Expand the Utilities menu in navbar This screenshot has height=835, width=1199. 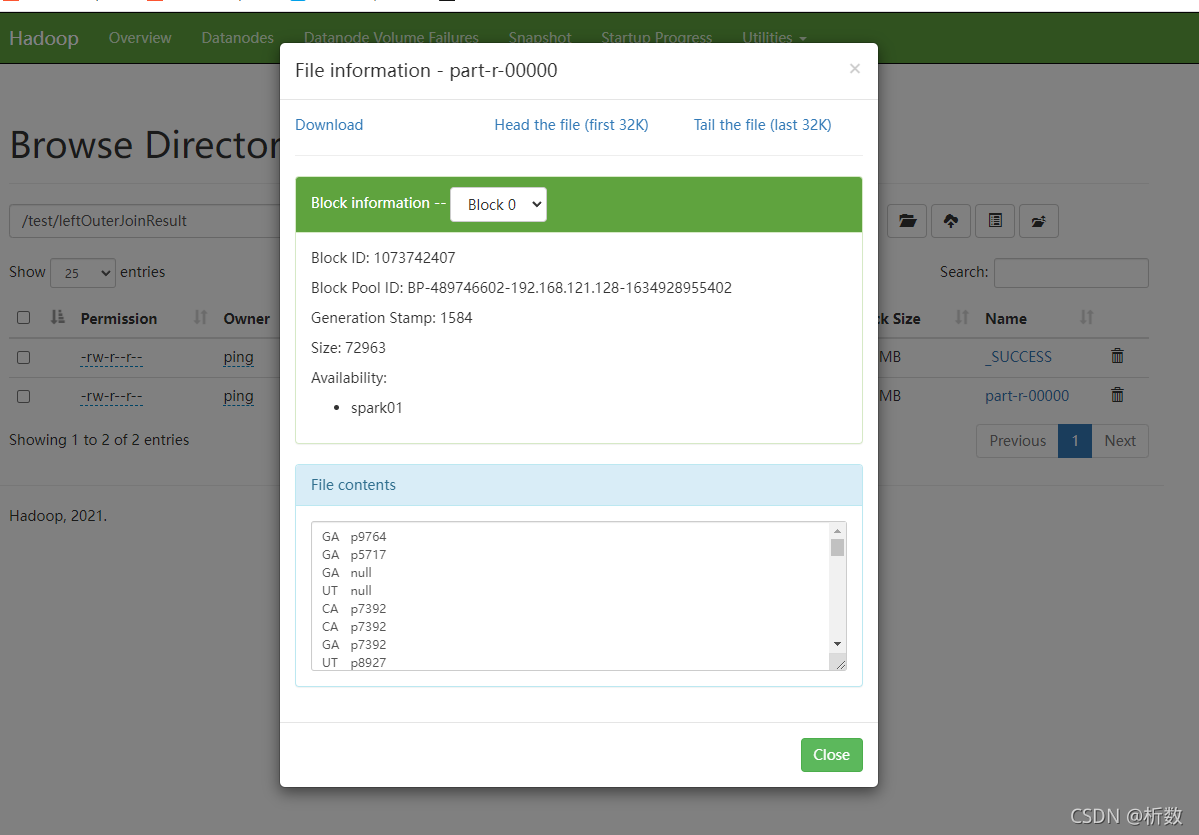pos(774,37)
